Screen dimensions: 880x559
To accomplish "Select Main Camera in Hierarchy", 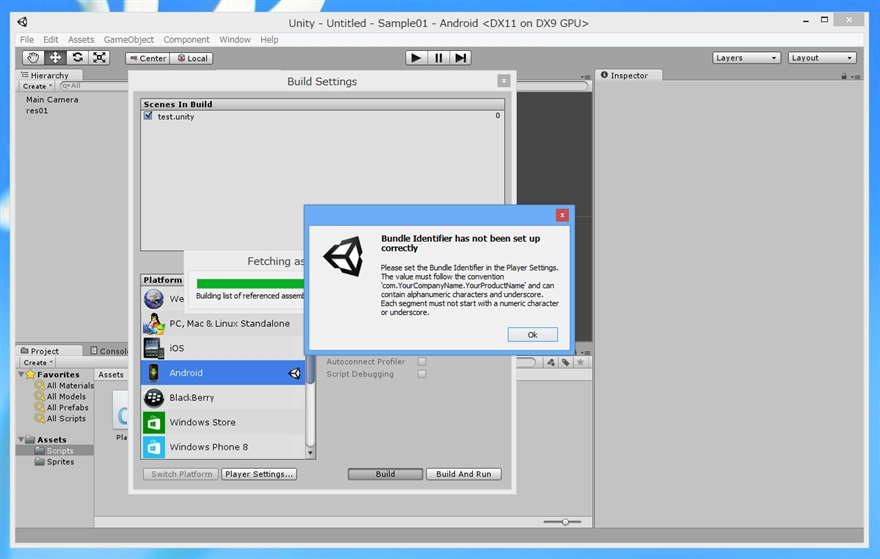I will tap(52, 99).
